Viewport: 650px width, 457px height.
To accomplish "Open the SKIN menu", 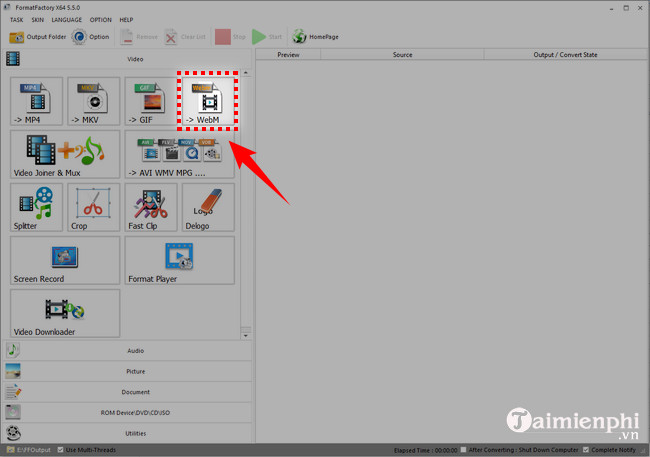I will (x=38, y=20).
